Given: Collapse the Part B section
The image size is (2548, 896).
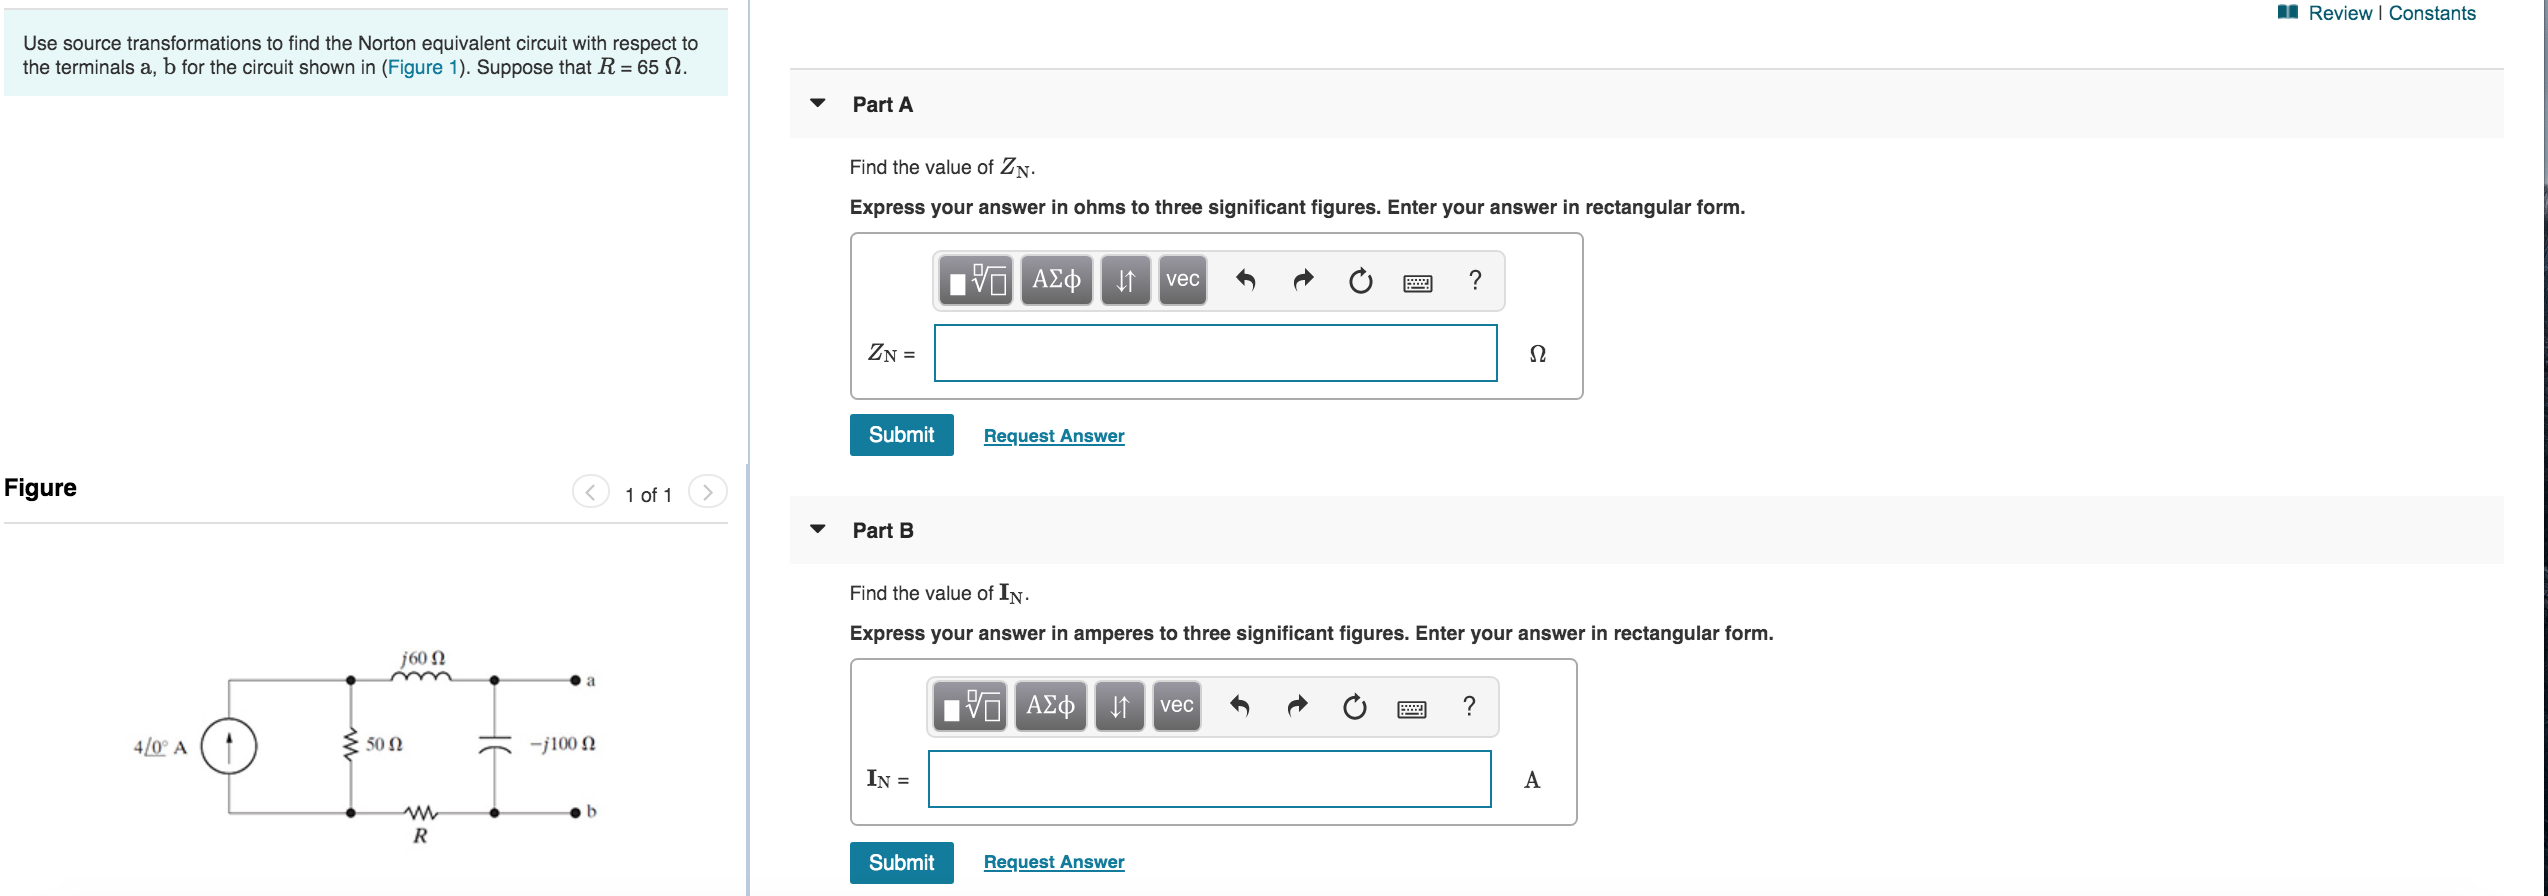Looking at the screenshot, I should click(x=816, y=530).
